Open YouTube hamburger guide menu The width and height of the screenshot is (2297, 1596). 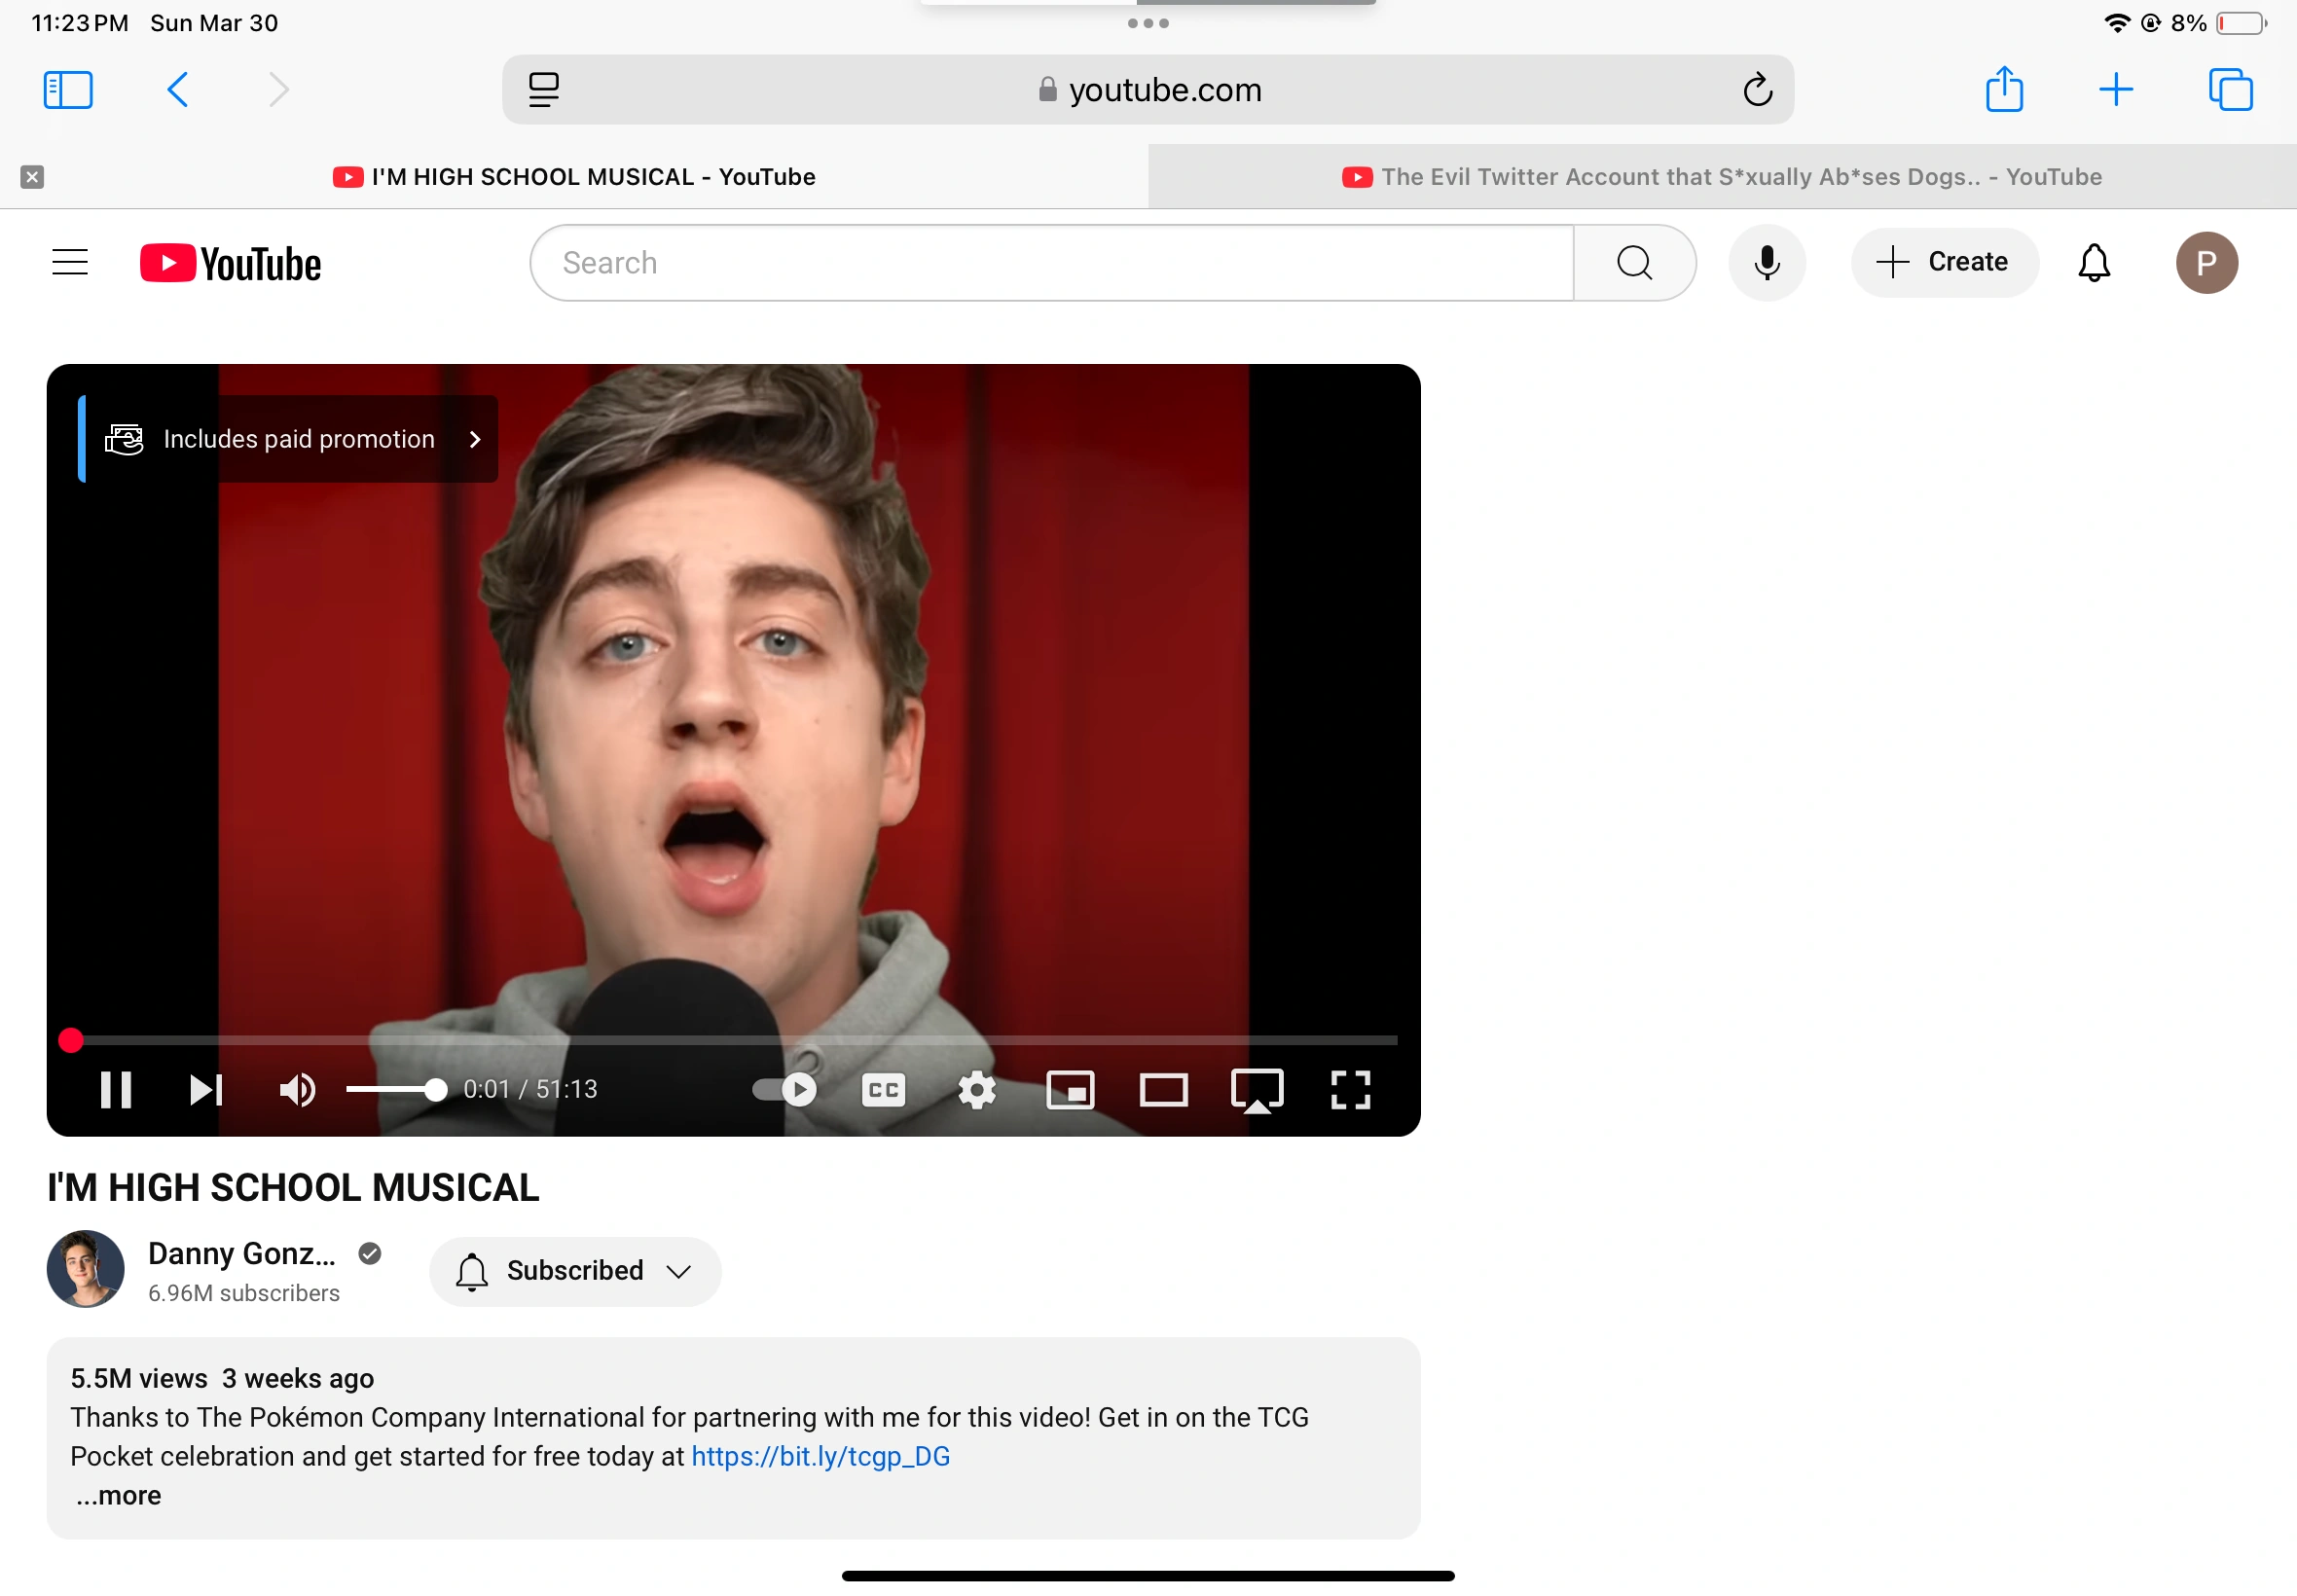(x=70, y=263)
